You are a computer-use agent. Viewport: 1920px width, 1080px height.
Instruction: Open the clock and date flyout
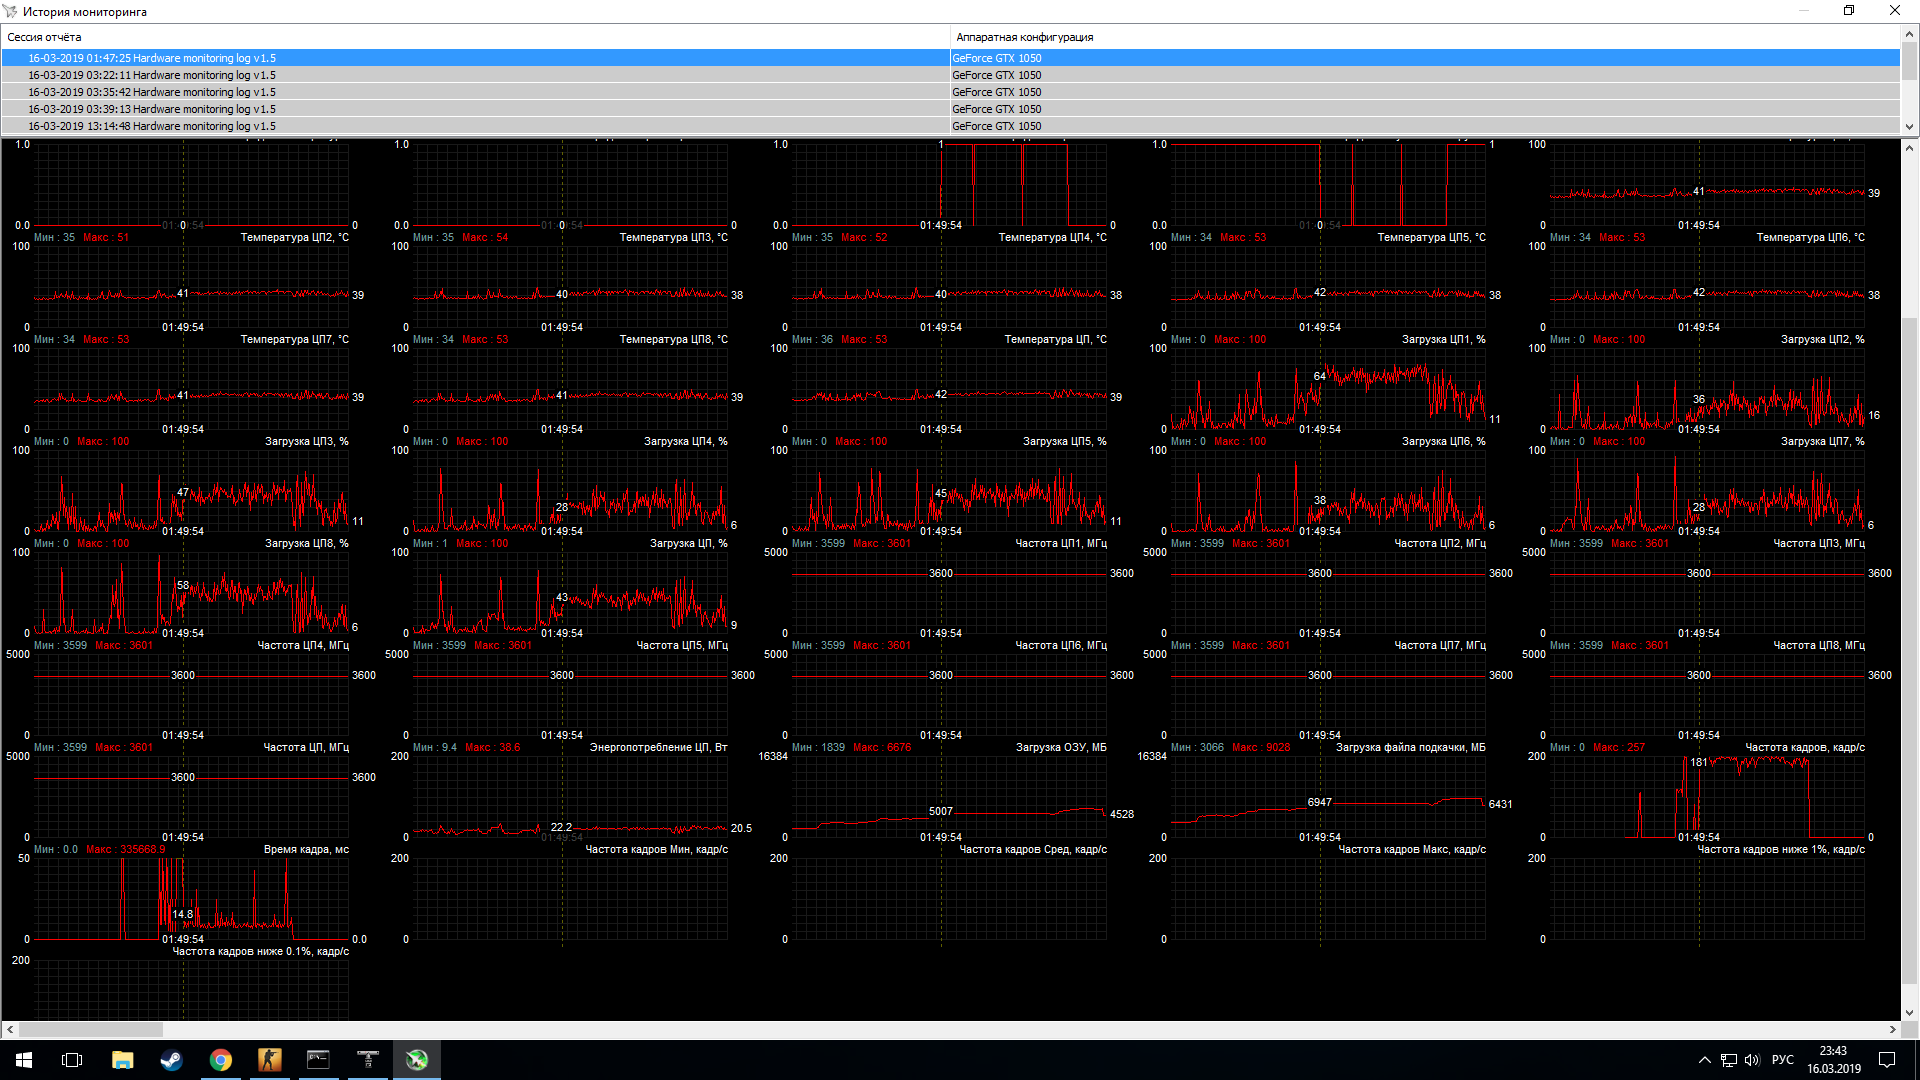tap(1833, 1060)
